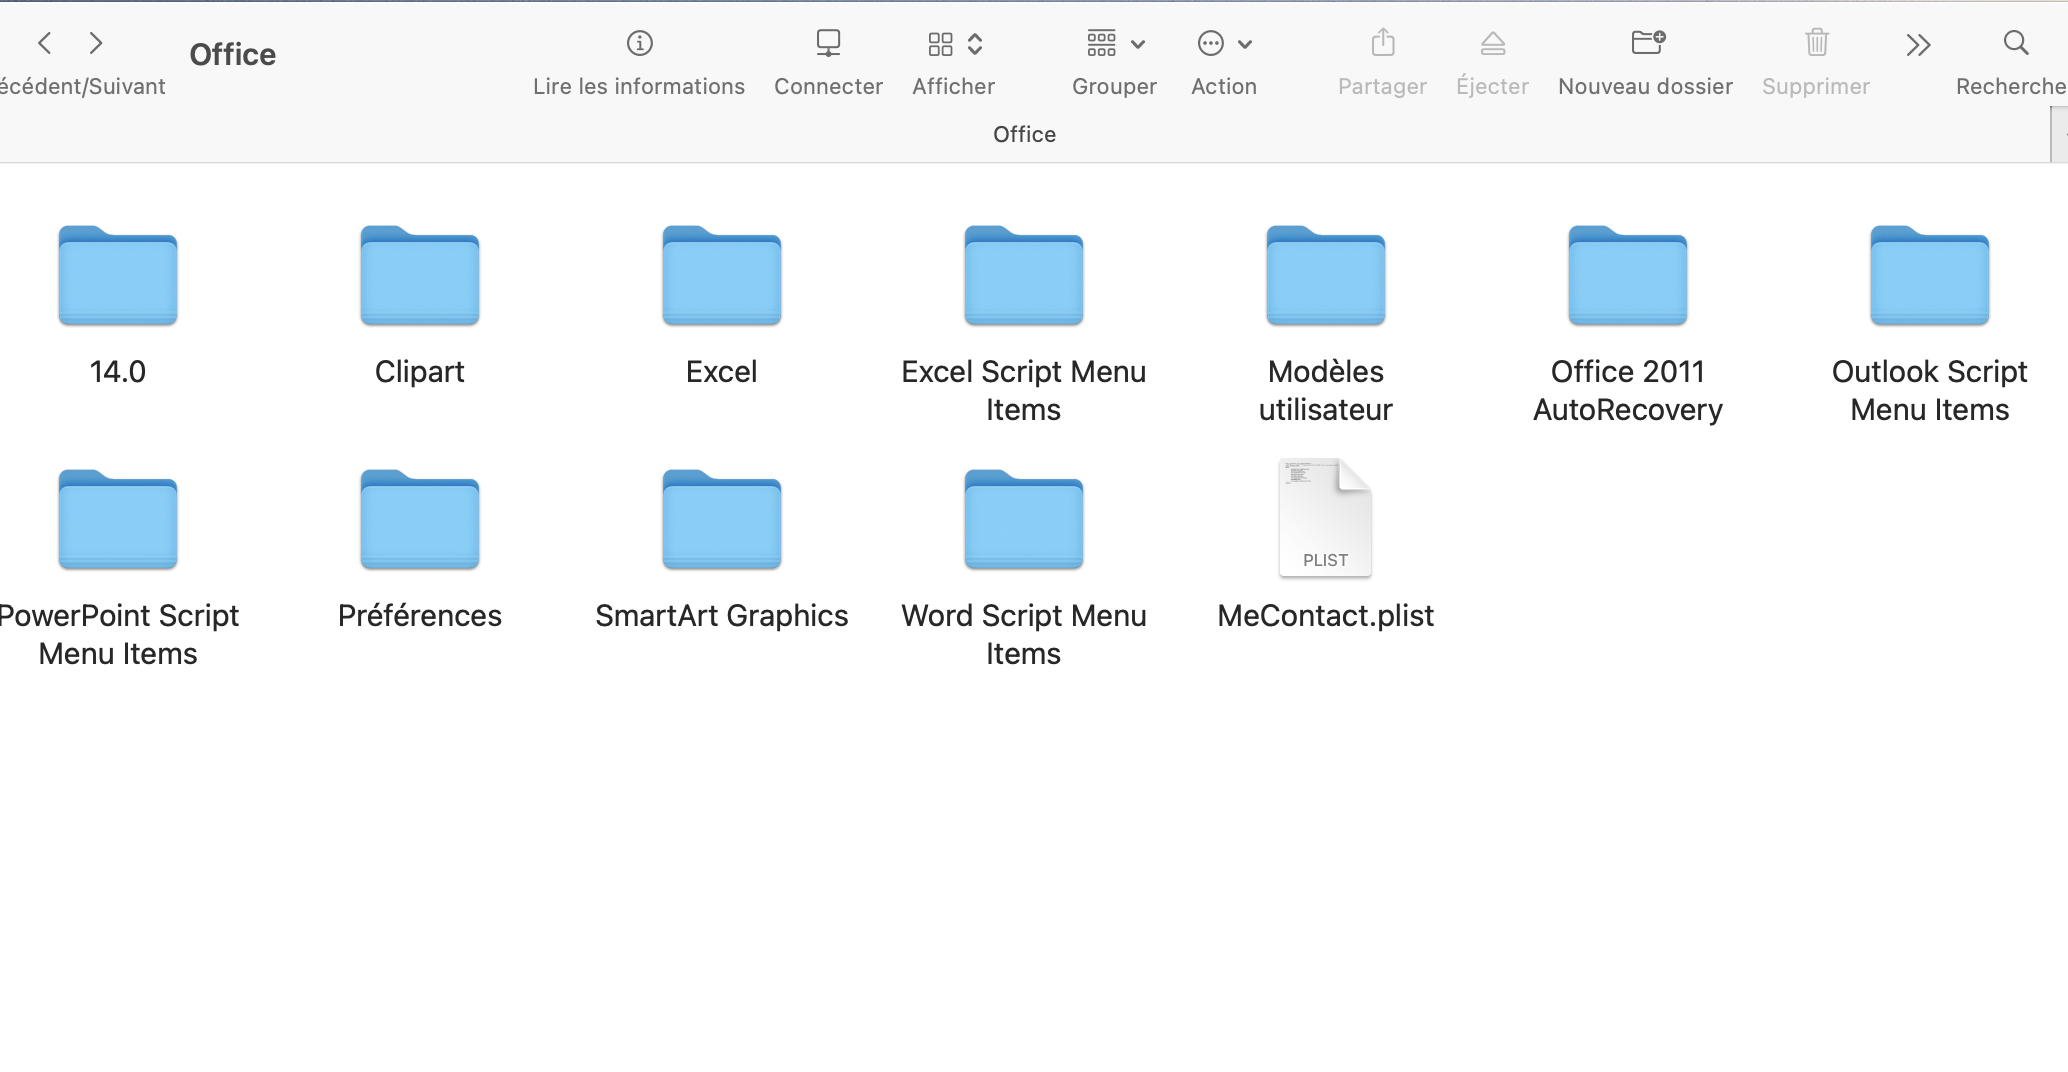Click the 14.0 folder name

click(118, 372)
